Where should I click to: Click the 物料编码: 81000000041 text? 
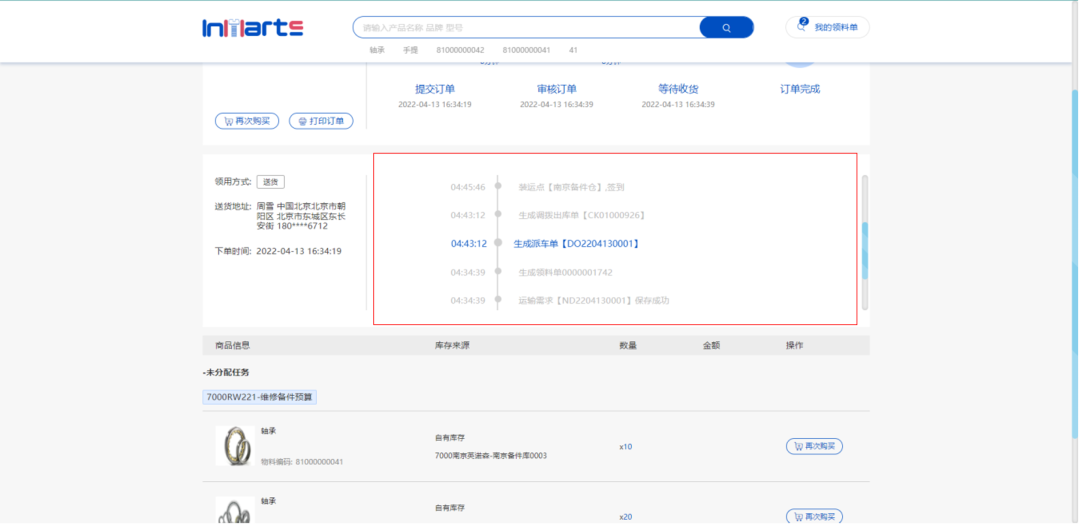(x=302, y=461)
